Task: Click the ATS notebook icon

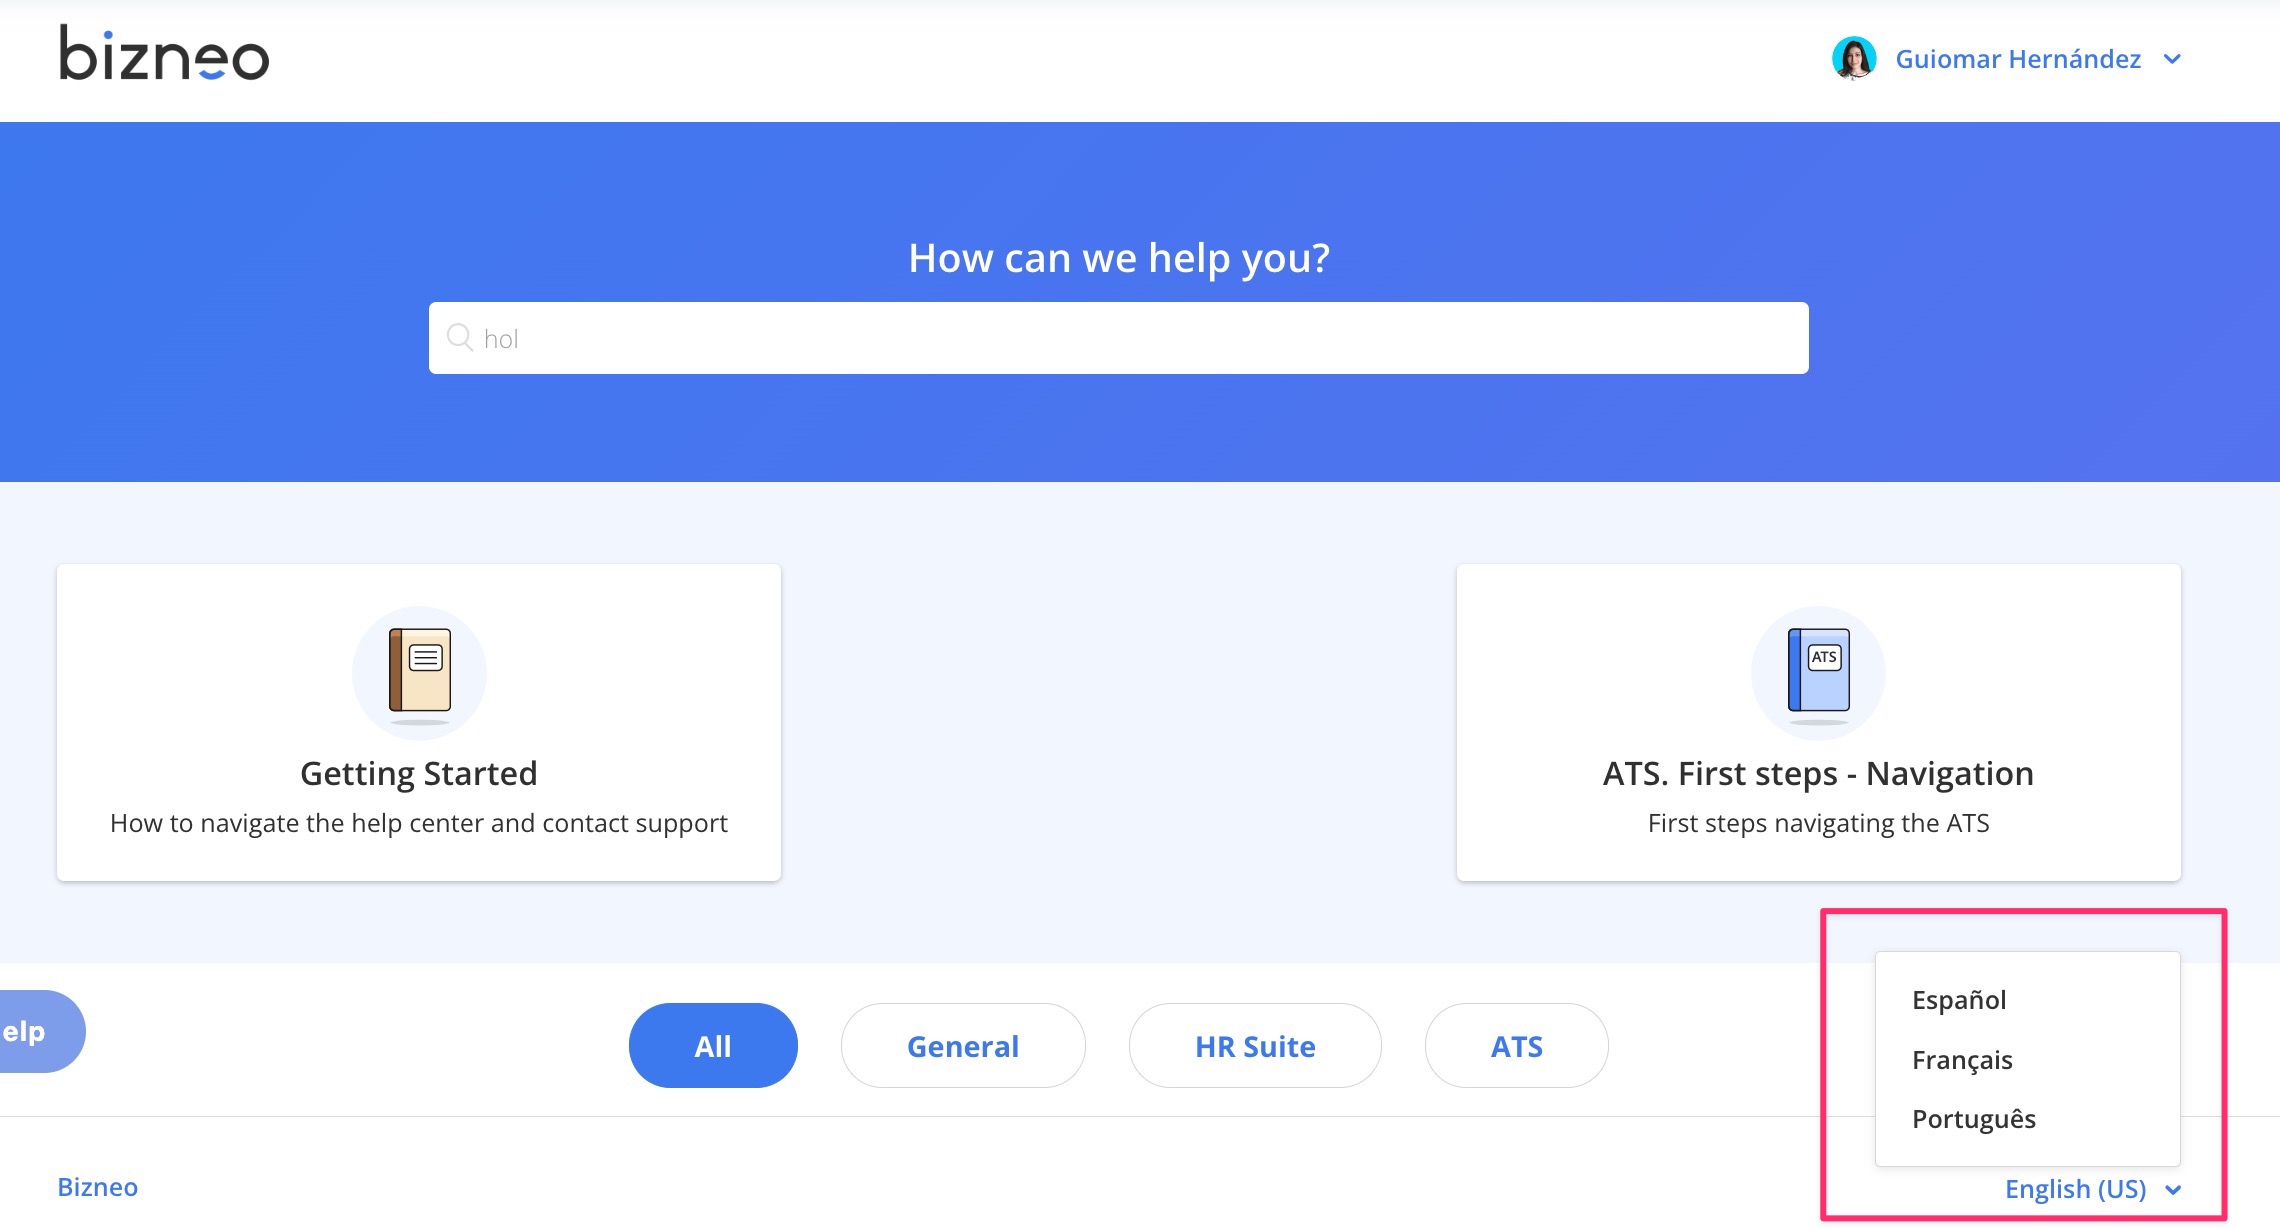Action: (x=1818, y=672)
